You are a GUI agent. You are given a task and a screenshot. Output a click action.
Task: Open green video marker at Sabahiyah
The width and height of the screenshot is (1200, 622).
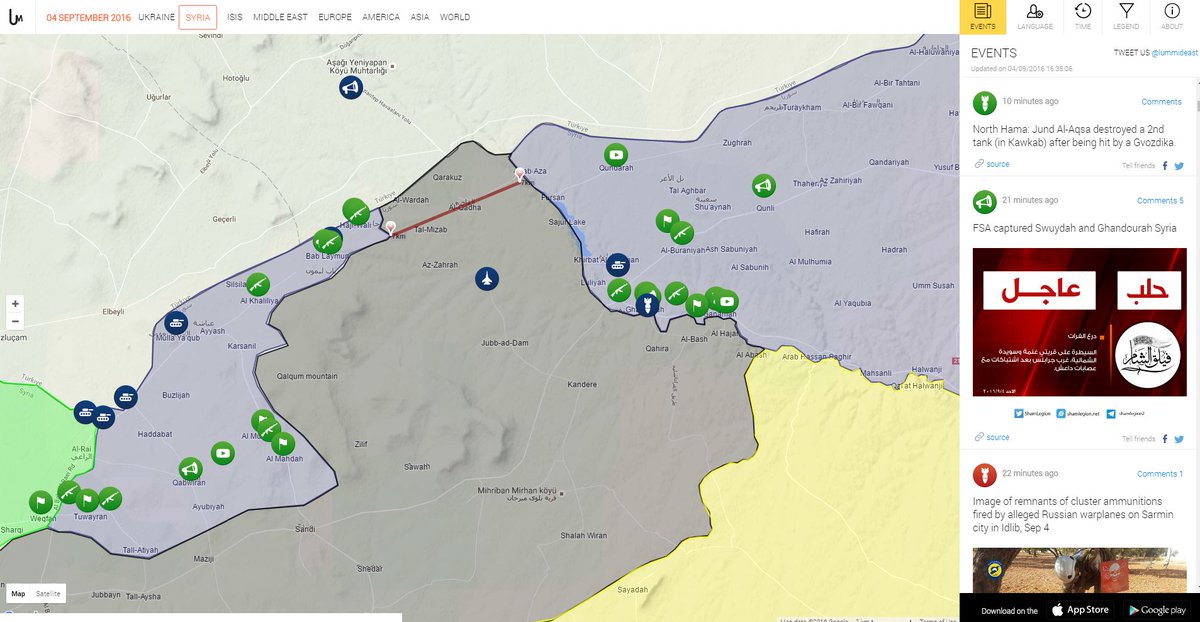click(727, 300)
